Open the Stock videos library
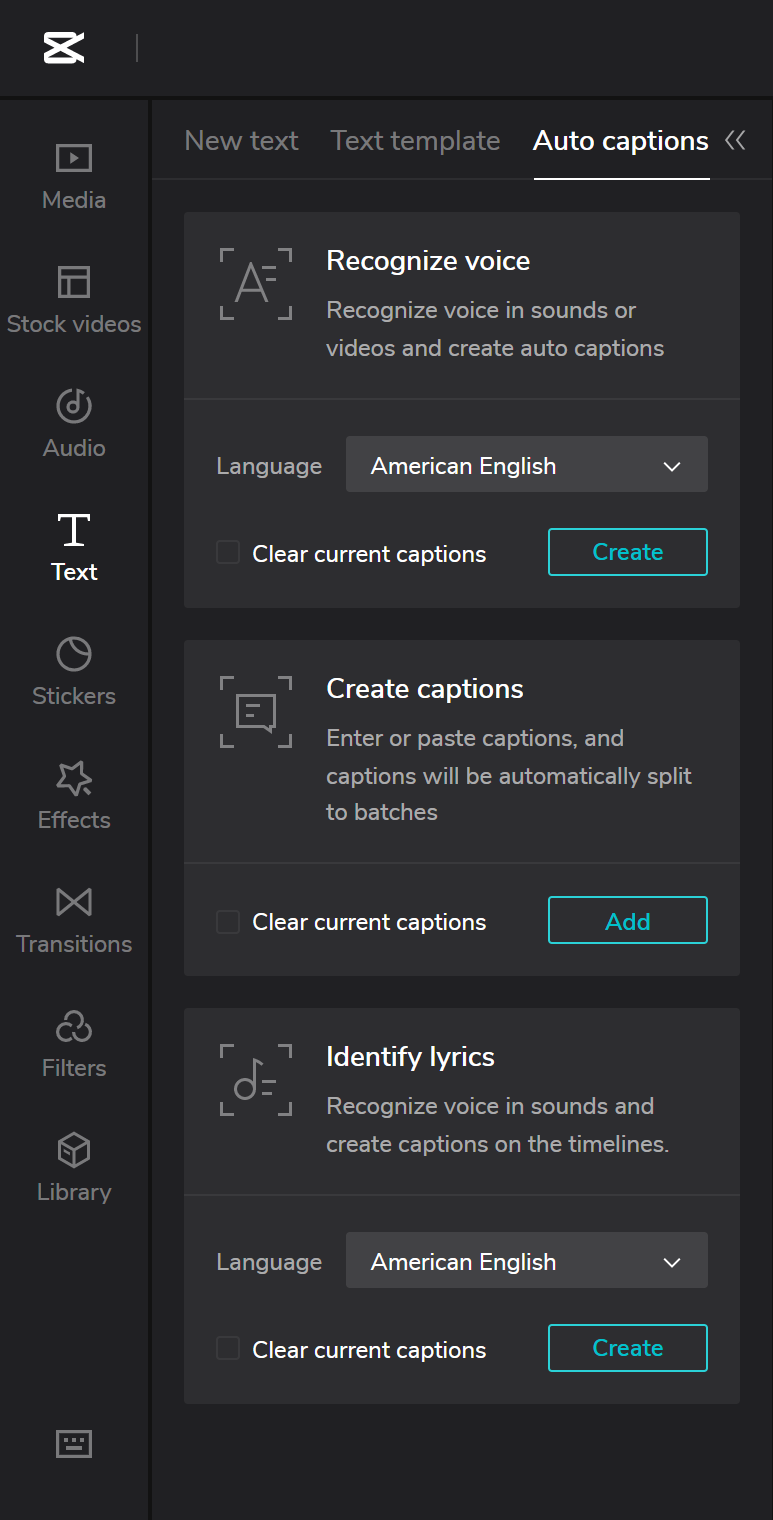 74,299
